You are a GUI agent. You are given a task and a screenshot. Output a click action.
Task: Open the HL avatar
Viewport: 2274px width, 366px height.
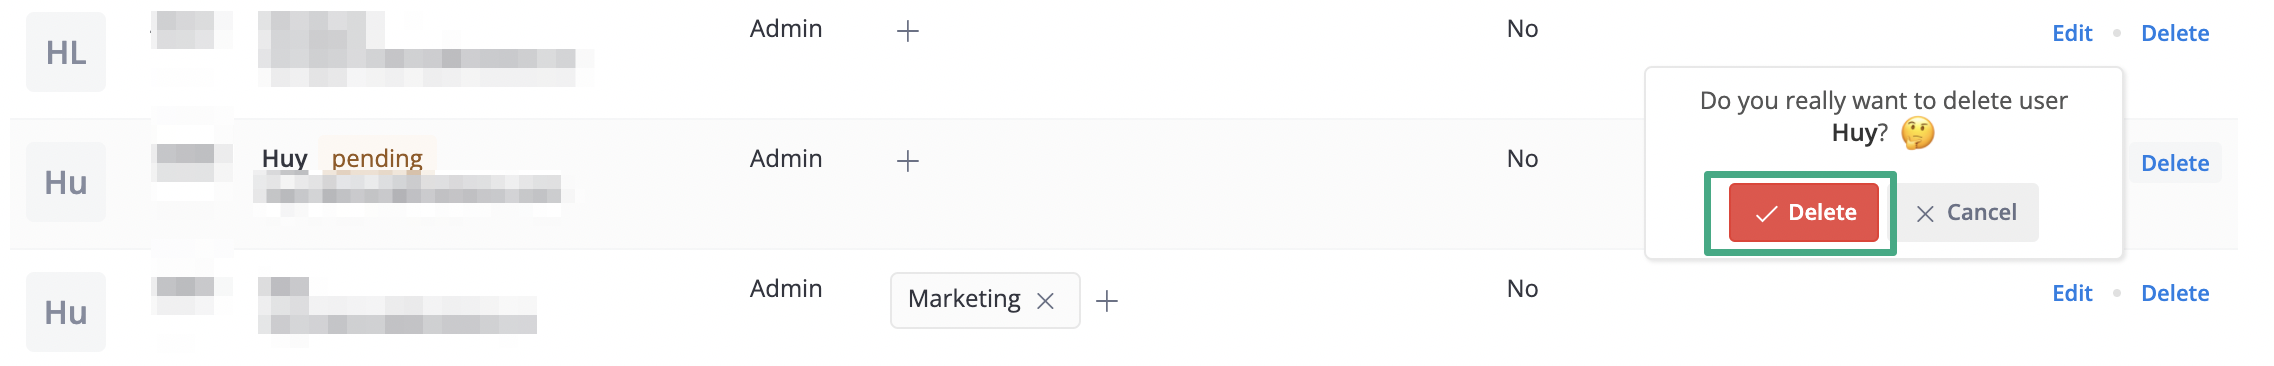[x=66, y=52]
